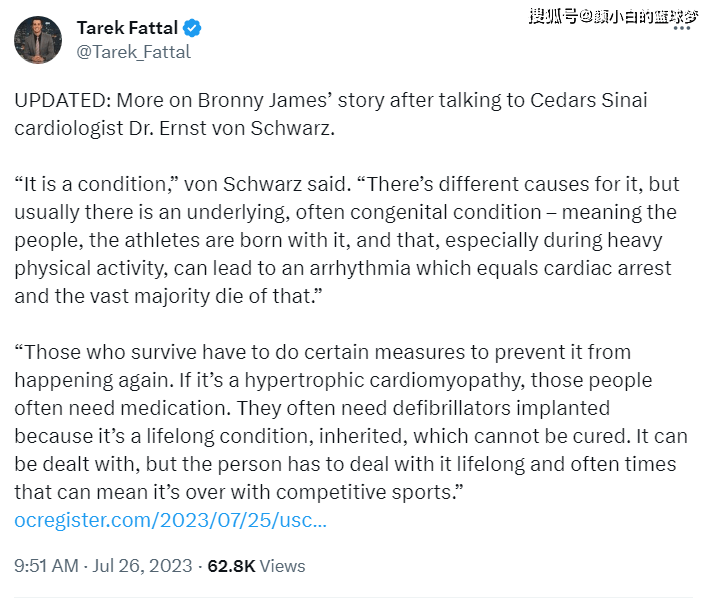Open Tarek Fattal's profile avatar
Image resolution: width=713 pixels, height=602 pixels.
(40, 40)
